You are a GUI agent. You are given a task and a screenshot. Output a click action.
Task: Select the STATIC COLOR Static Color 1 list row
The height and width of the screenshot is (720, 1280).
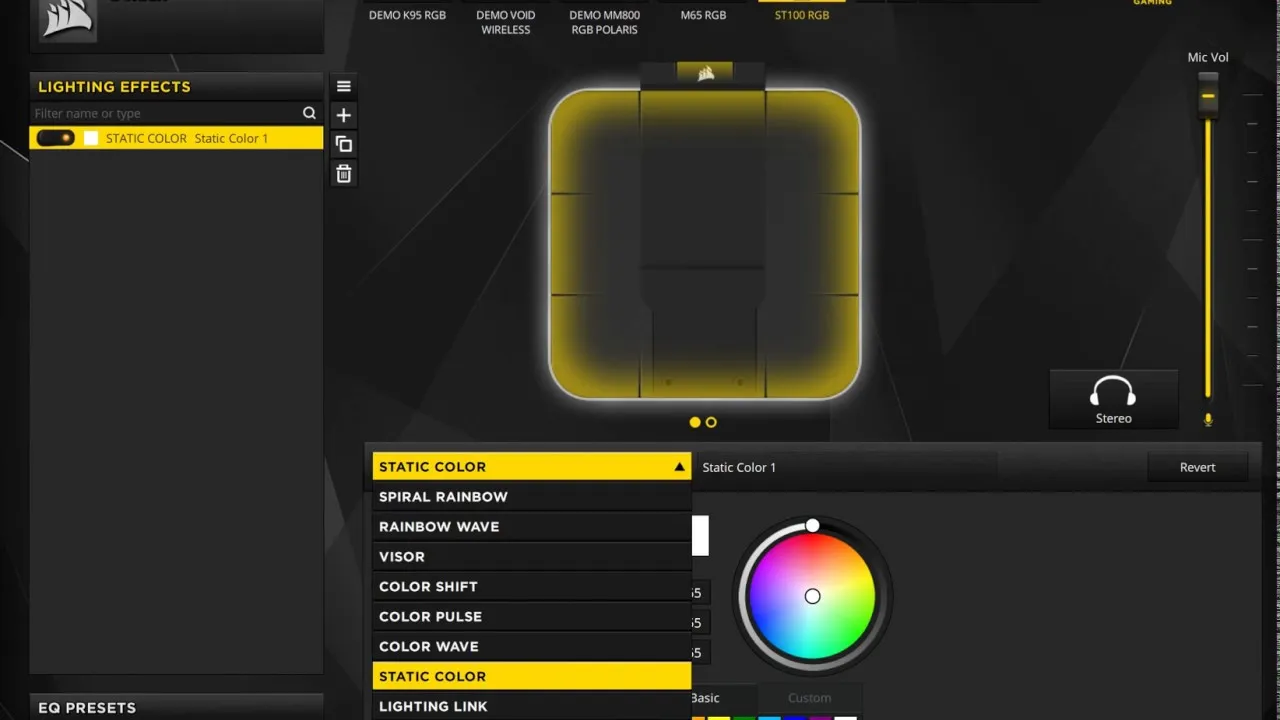176,138
